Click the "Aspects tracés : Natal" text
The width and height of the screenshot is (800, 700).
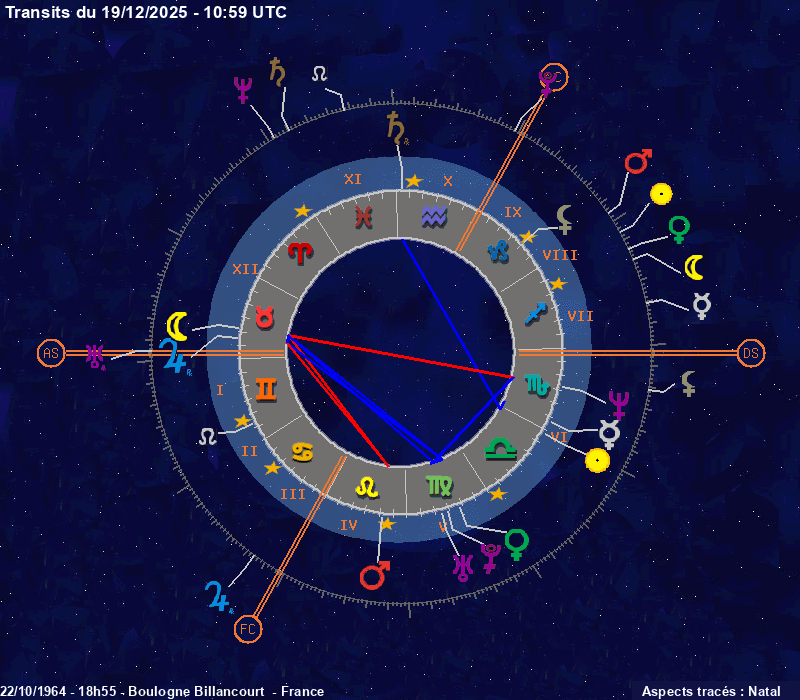(x=711, y=691)
